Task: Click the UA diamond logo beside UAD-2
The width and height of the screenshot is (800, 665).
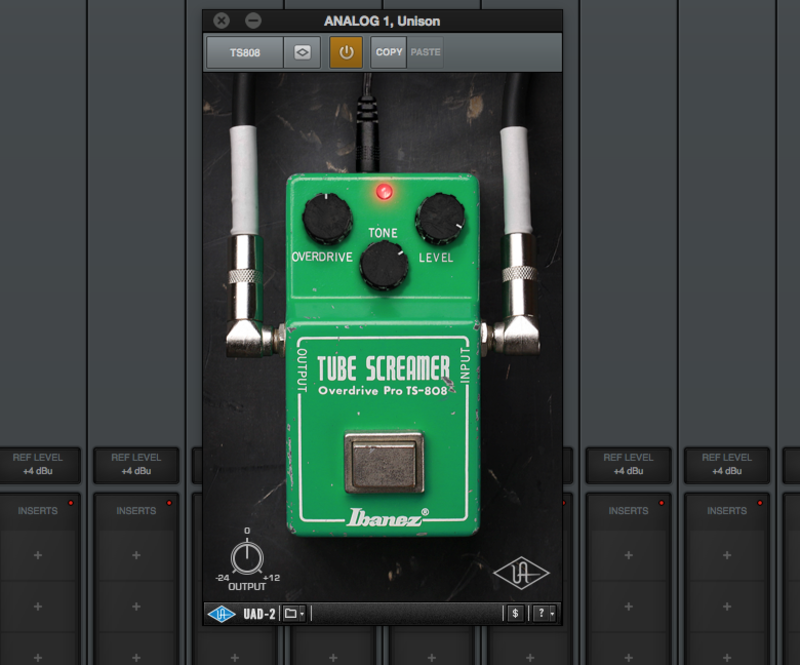Action: tap(221, 613)
